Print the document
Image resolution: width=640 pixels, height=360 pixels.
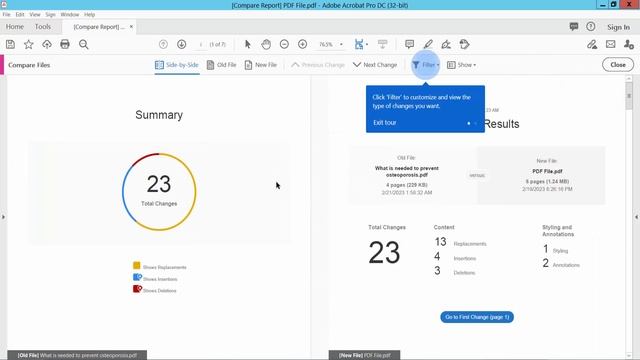(x=65, y=44)
